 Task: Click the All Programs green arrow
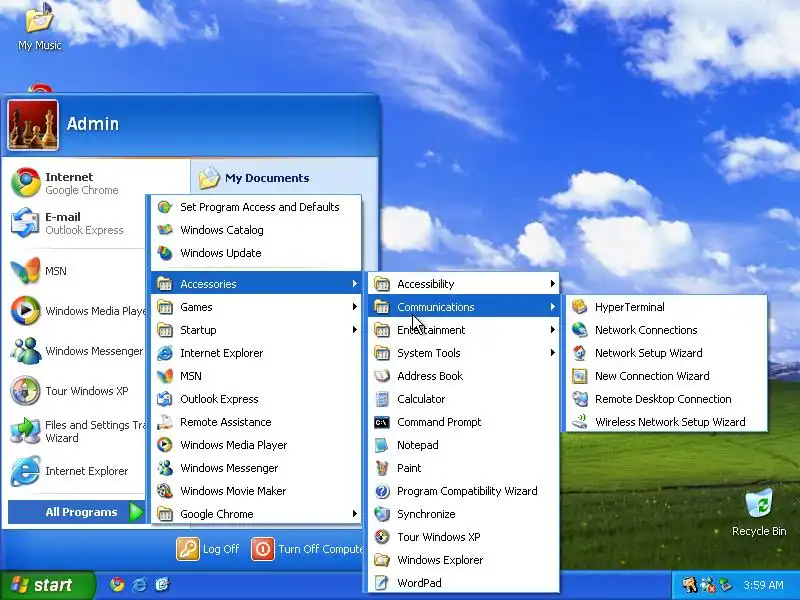[x=136, y=512]
